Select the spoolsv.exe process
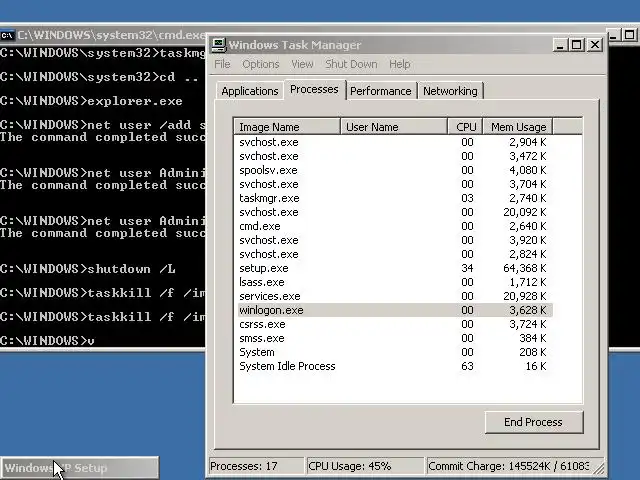 click(x=395, y=170)
